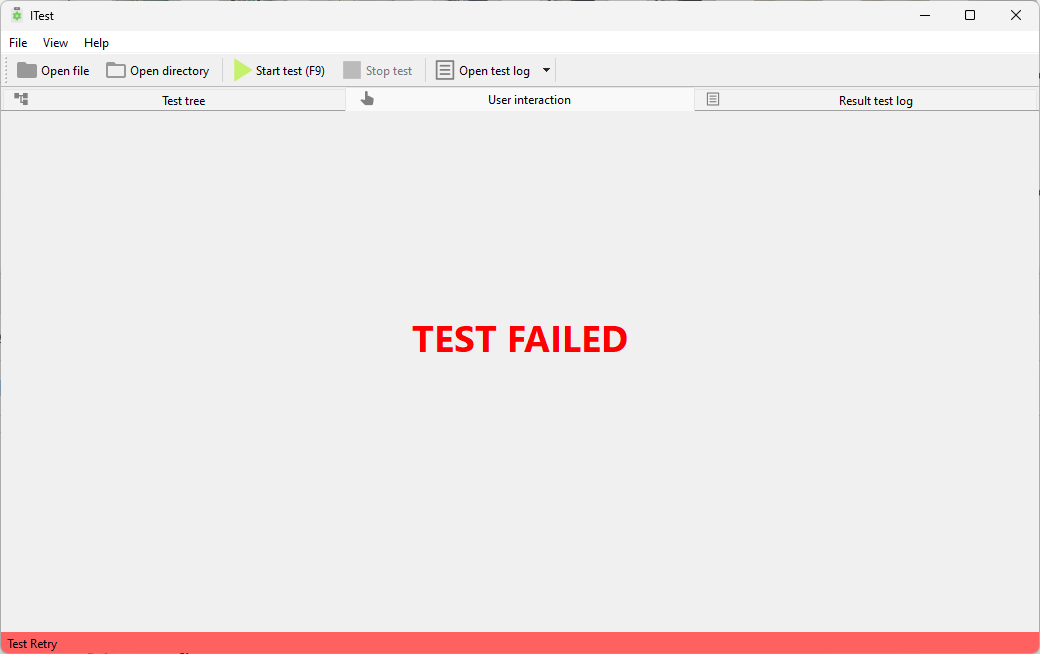Click the Open file label
This screenshot has height=654, width=1040.
pyautogui.click(x=65, y=71)
